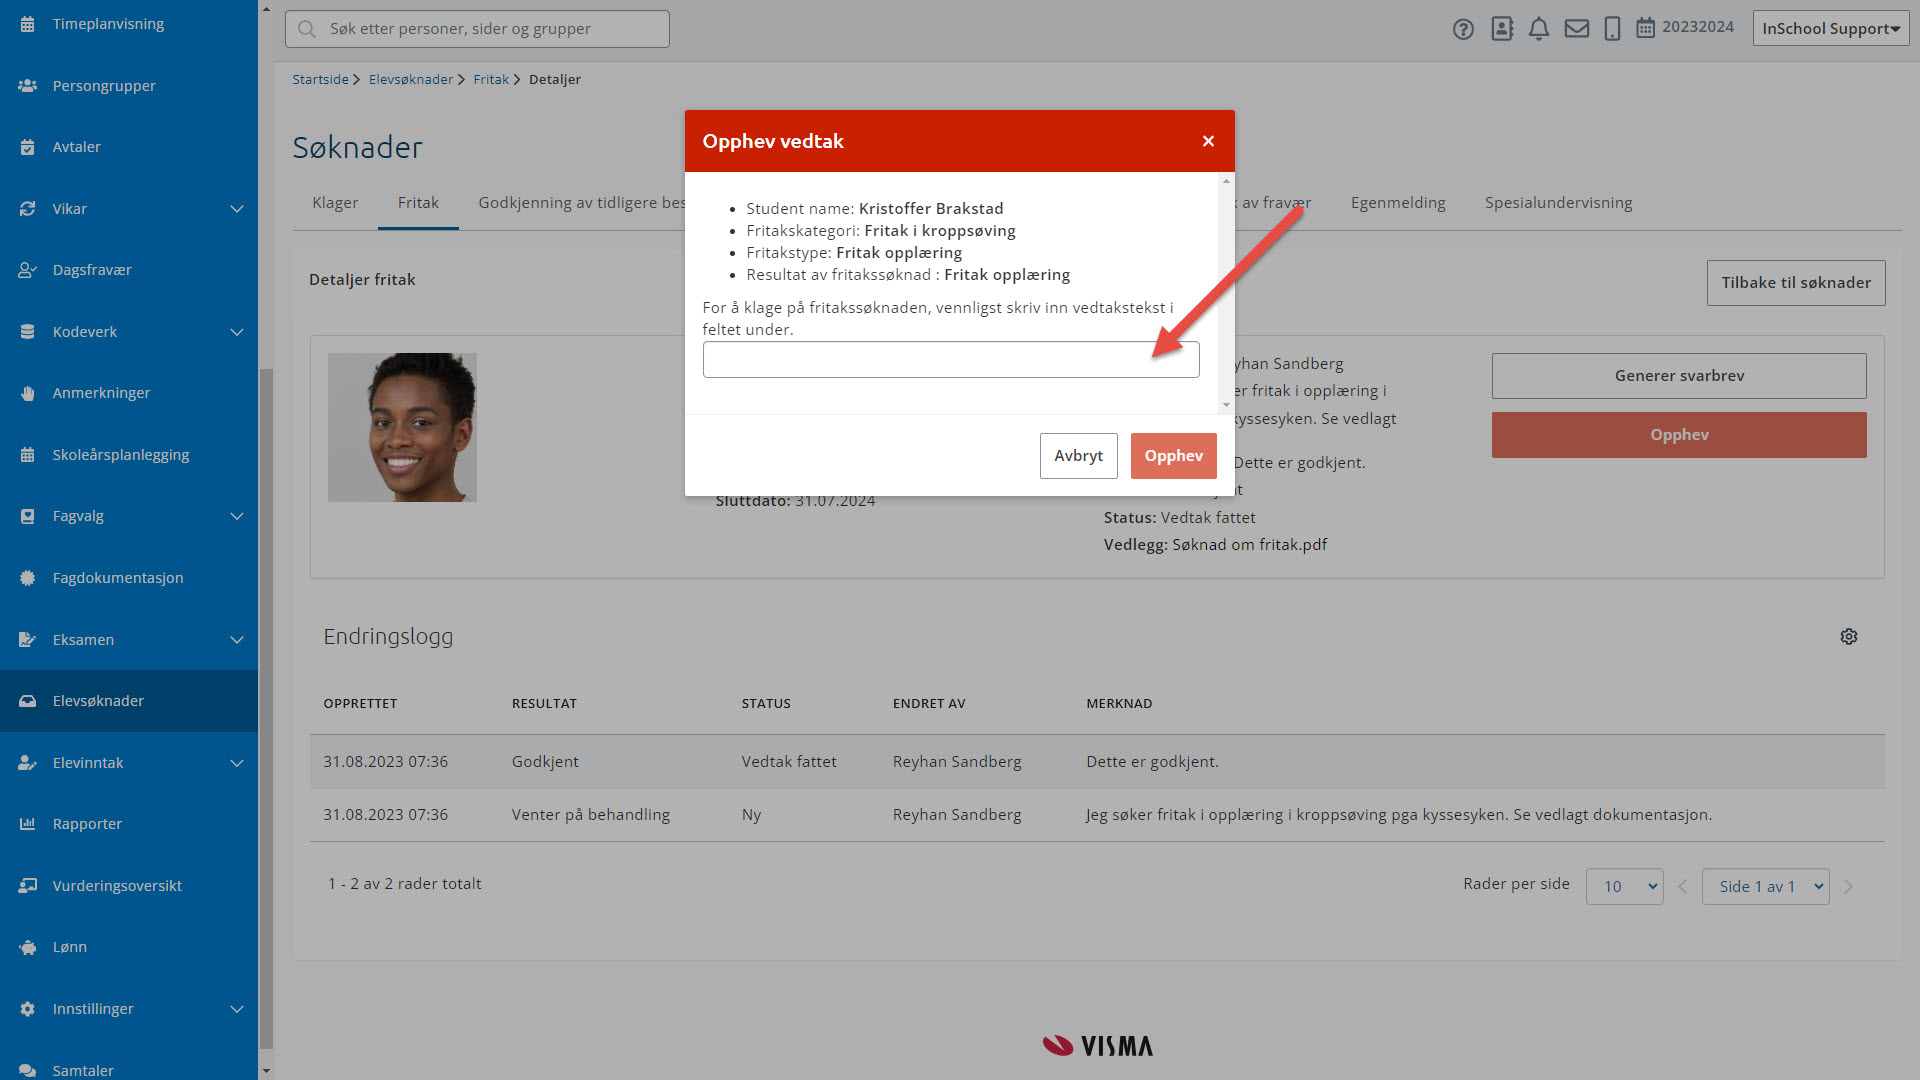Image resolution: width=1920 pixels, height=1080 pixels.
Task: Open notifications bell icon
Action: pyautogui.click(x=1539, y=29)
